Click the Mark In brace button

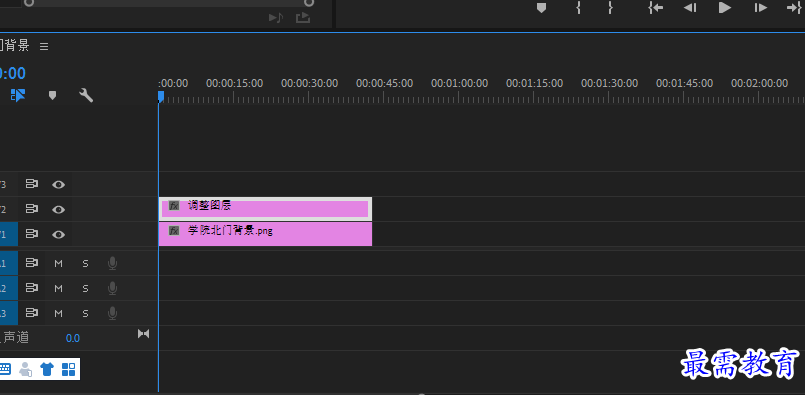click(579, 8)
